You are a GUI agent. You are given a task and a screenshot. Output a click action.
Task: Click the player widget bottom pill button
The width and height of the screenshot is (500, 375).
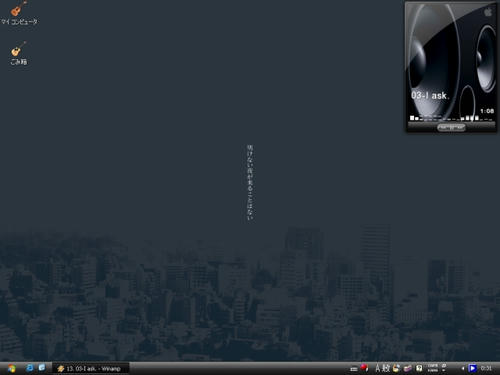tap(451, 127)
